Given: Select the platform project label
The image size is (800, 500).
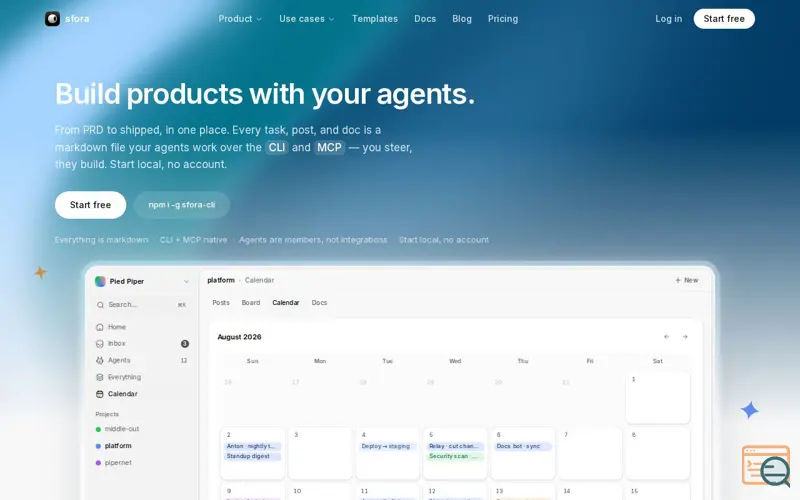Looking at the screenshot, I should pos(118,446).
